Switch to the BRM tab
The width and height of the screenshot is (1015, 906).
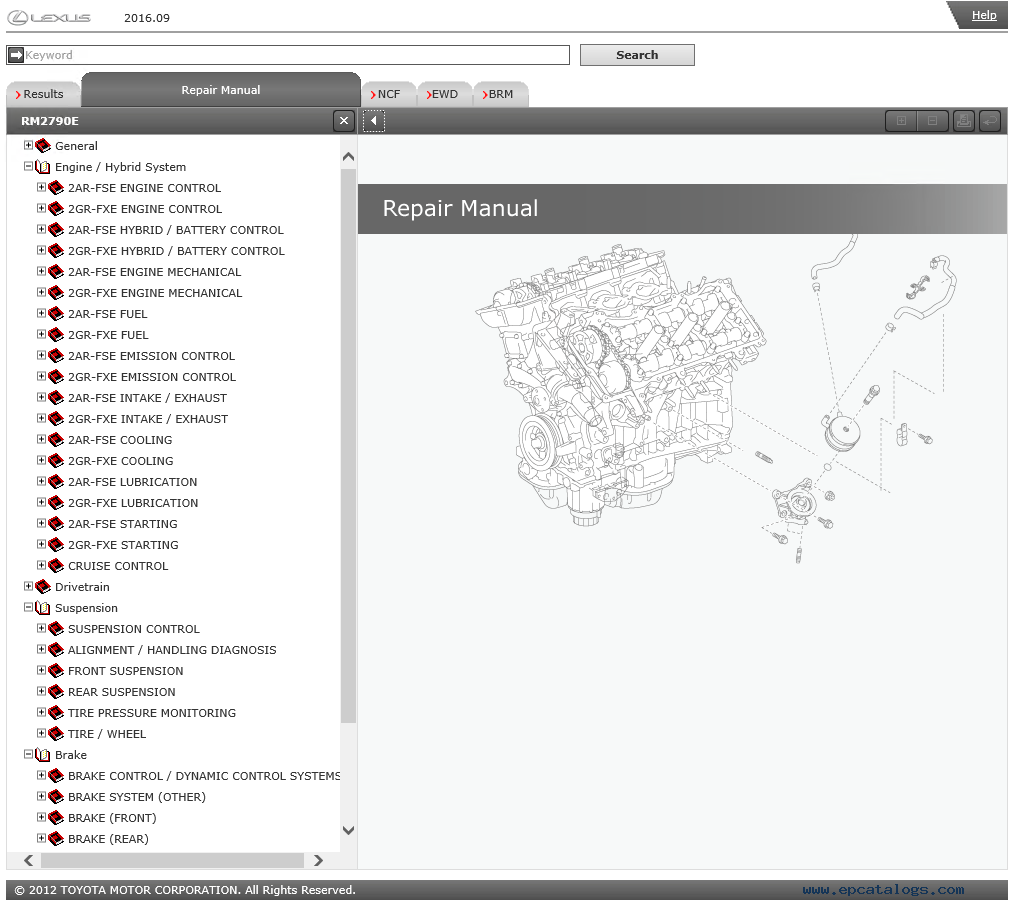tap(500, 94)
